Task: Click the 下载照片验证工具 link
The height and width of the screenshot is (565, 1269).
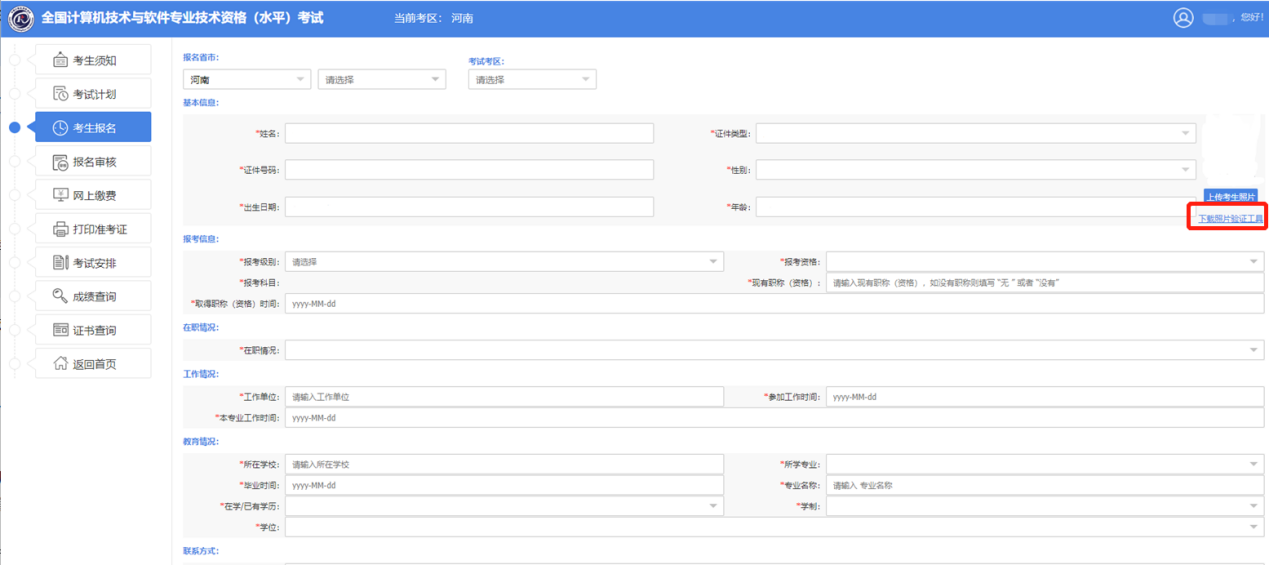Action: point(1230,218)
